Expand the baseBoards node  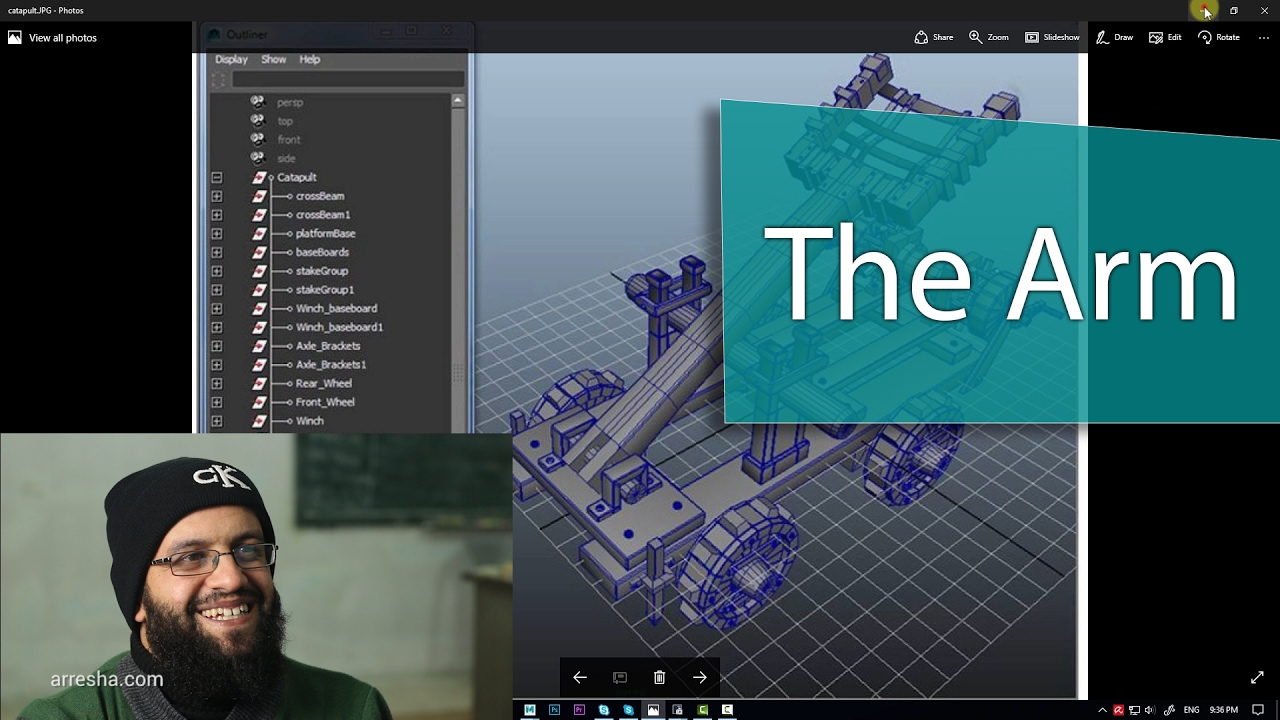tap(217, 252)
